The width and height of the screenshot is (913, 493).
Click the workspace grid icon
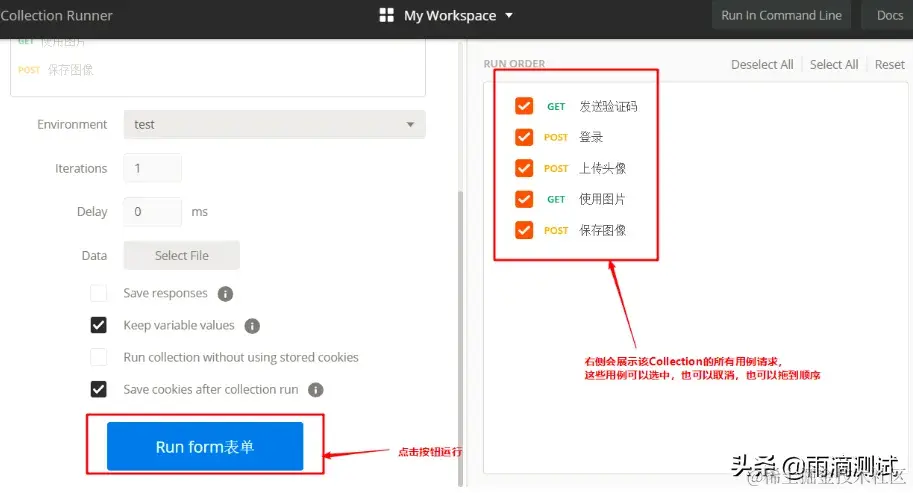pos(387,15)
